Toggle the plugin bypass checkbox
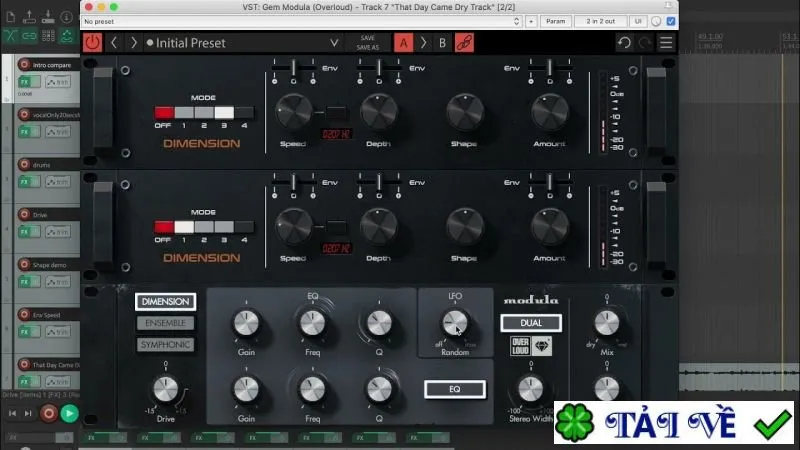800x450 pixels. point(671,21)
